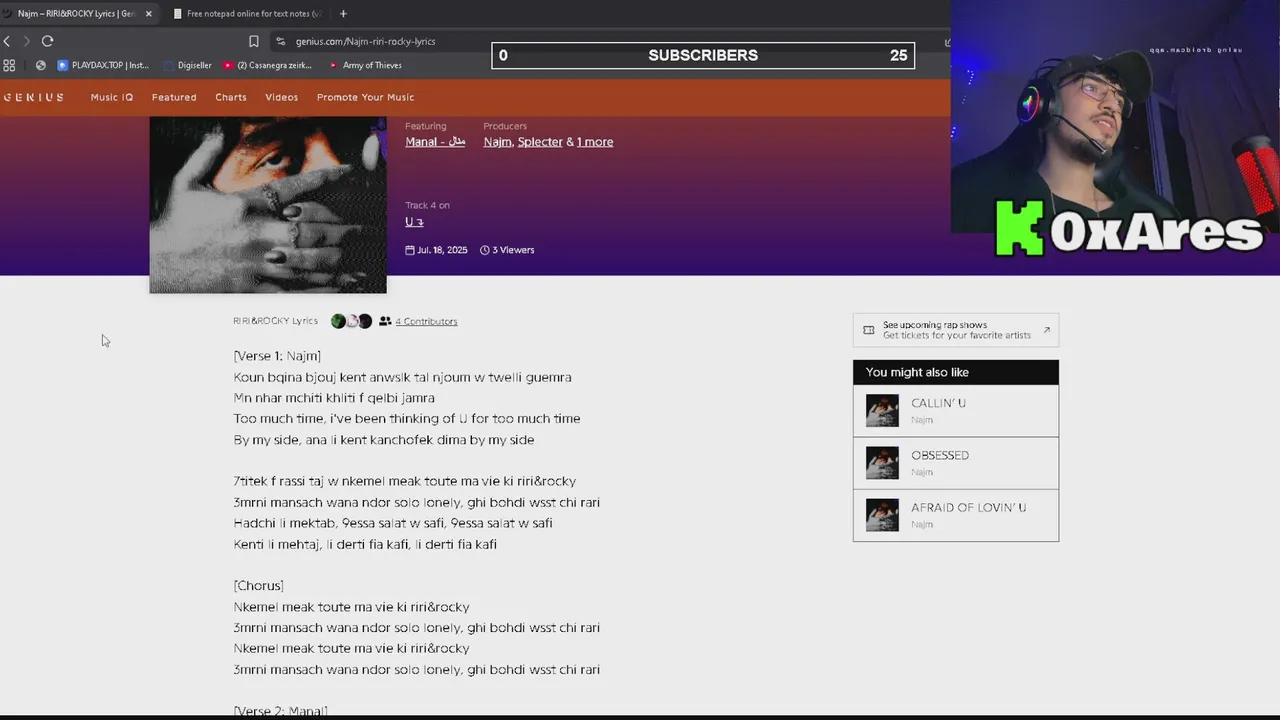1280x720 pixels.
Task: Click the globe icon in bookmarks bar
Action: click(40, 65)
